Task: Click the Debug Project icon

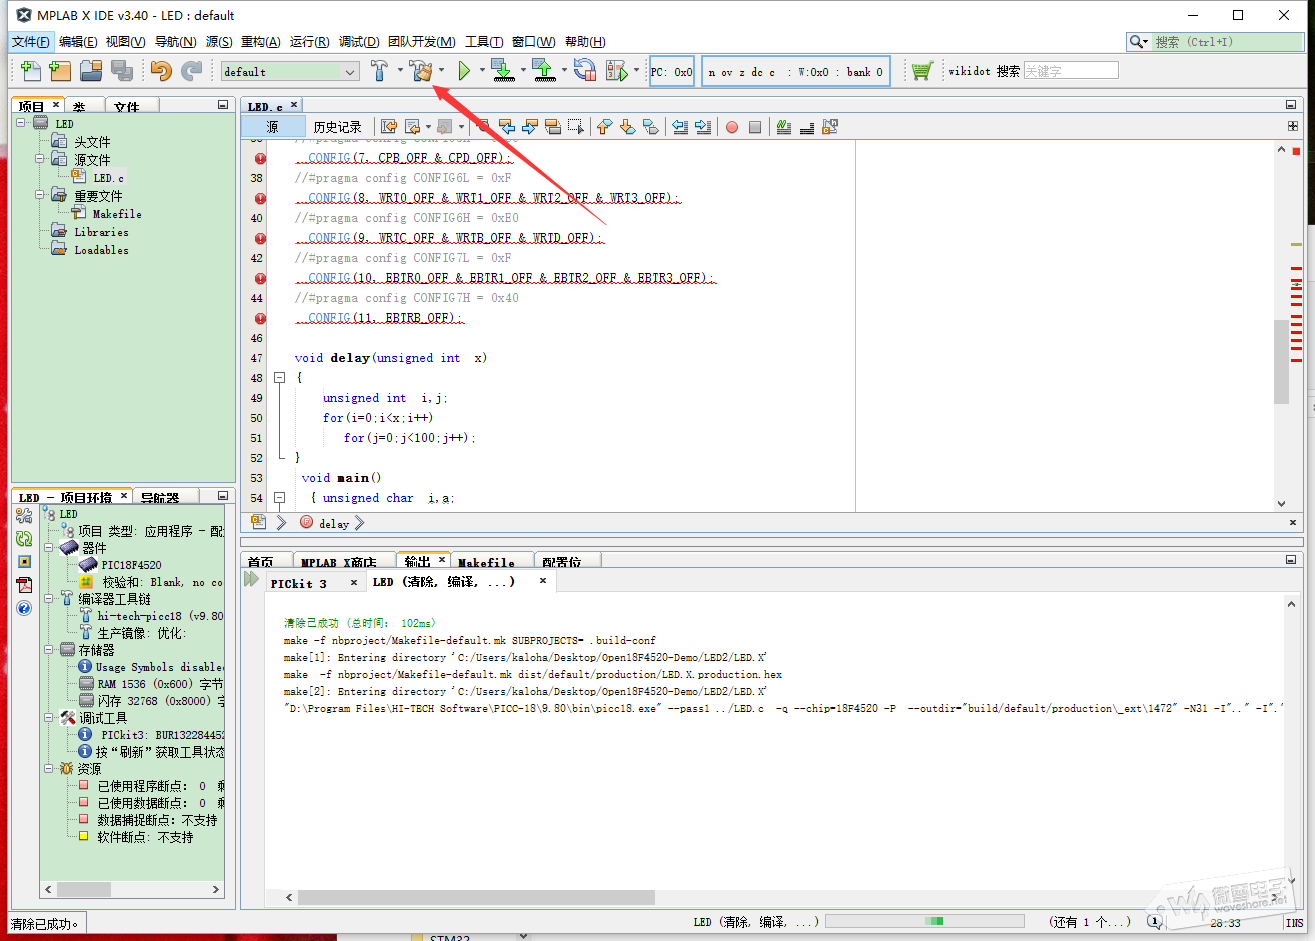Action: pos(617,71)
